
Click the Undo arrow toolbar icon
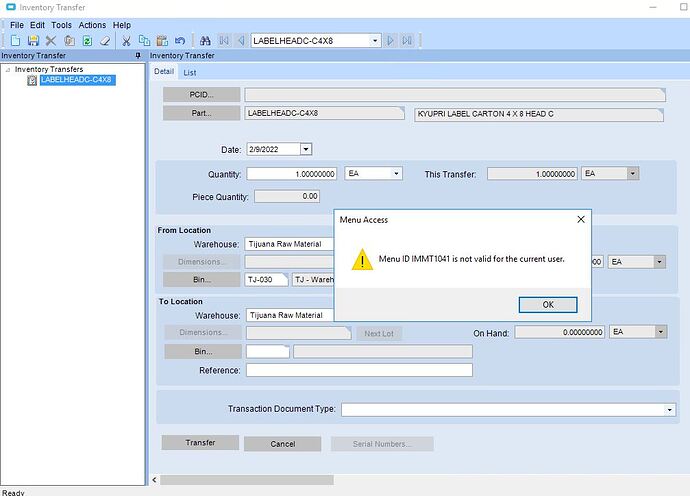(180, 40)
